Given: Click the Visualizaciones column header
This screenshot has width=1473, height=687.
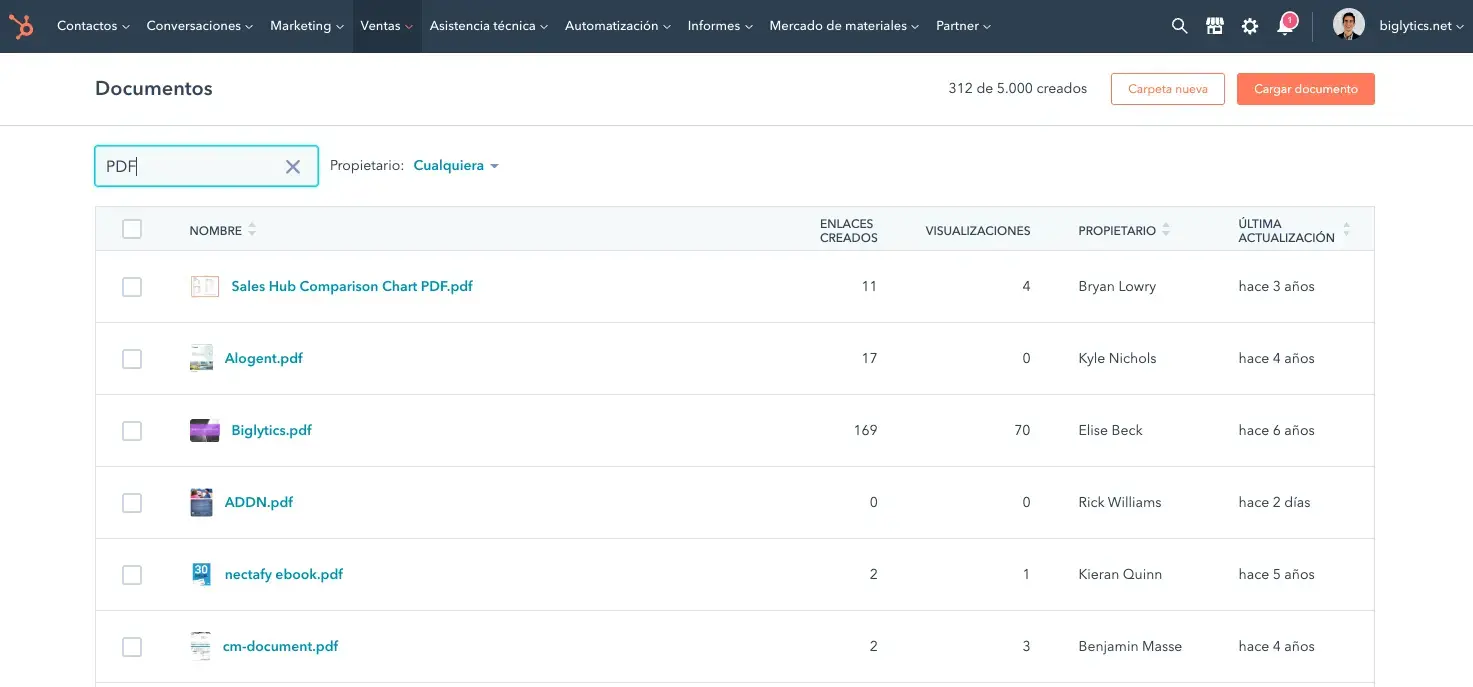Looking at the screenshot, I should coord(978,230).
